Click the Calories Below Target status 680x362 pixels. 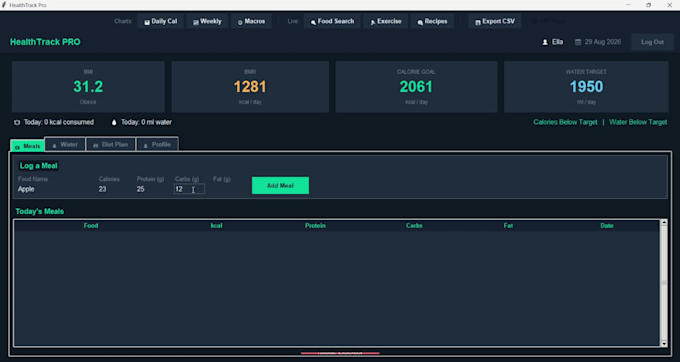[565, 122]
